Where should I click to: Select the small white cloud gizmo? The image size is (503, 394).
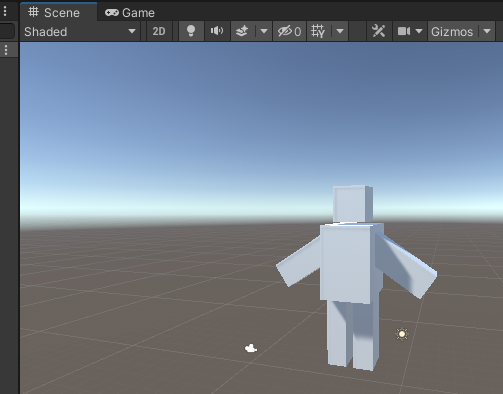[251, 348]
